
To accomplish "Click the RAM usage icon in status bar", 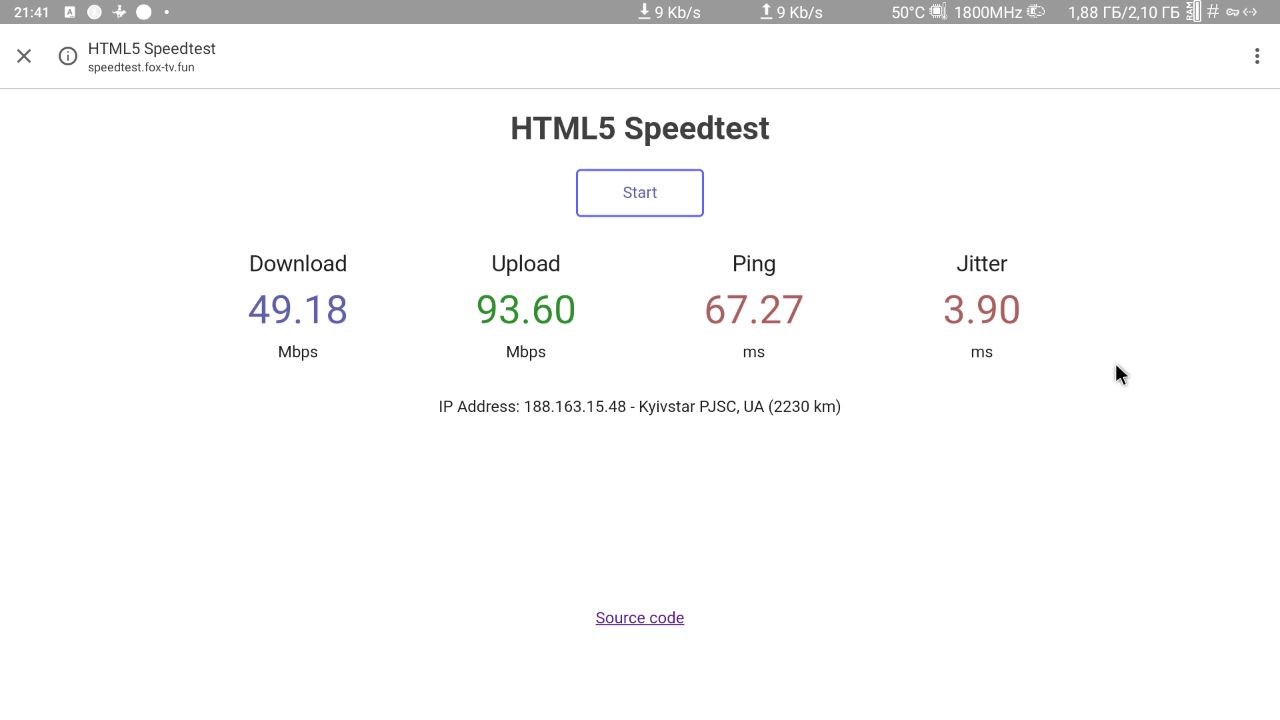I will tap(1193, 12).
